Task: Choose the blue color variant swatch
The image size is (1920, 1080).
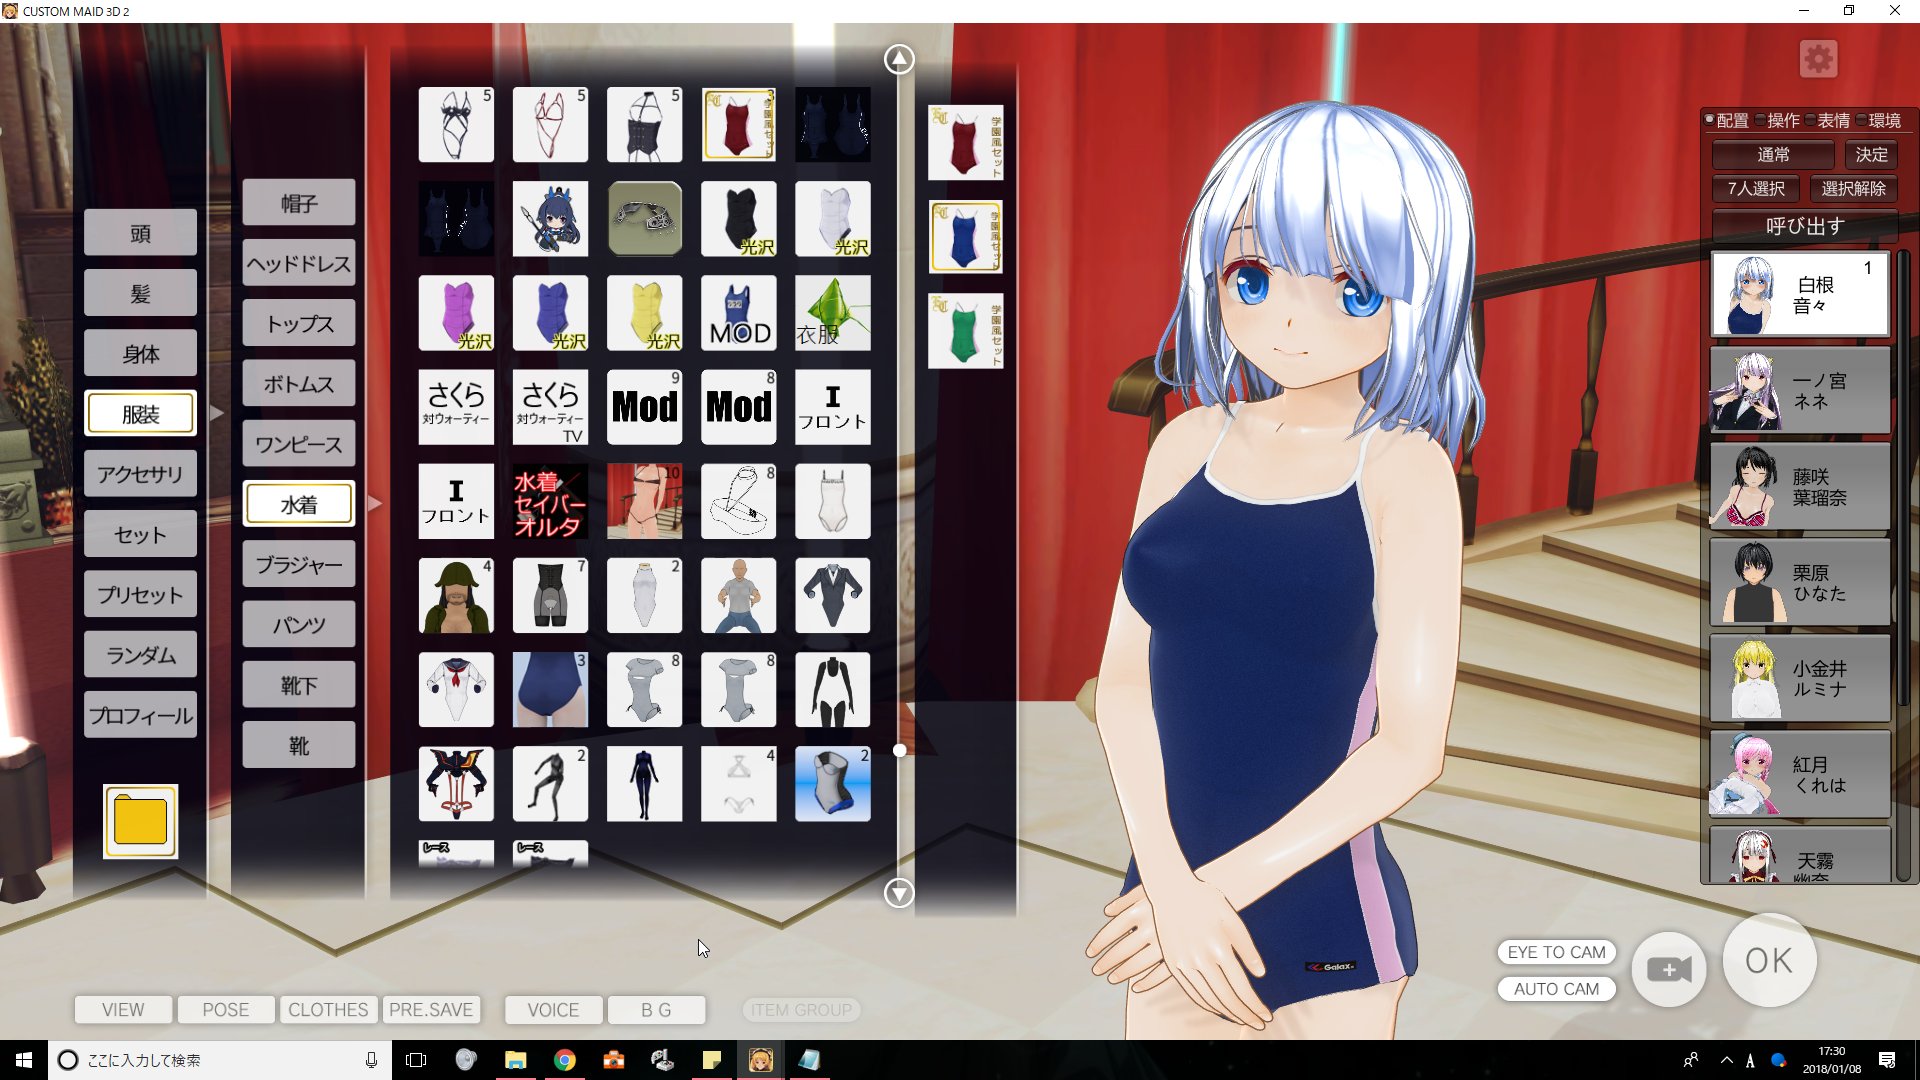Action: (965, 237)
